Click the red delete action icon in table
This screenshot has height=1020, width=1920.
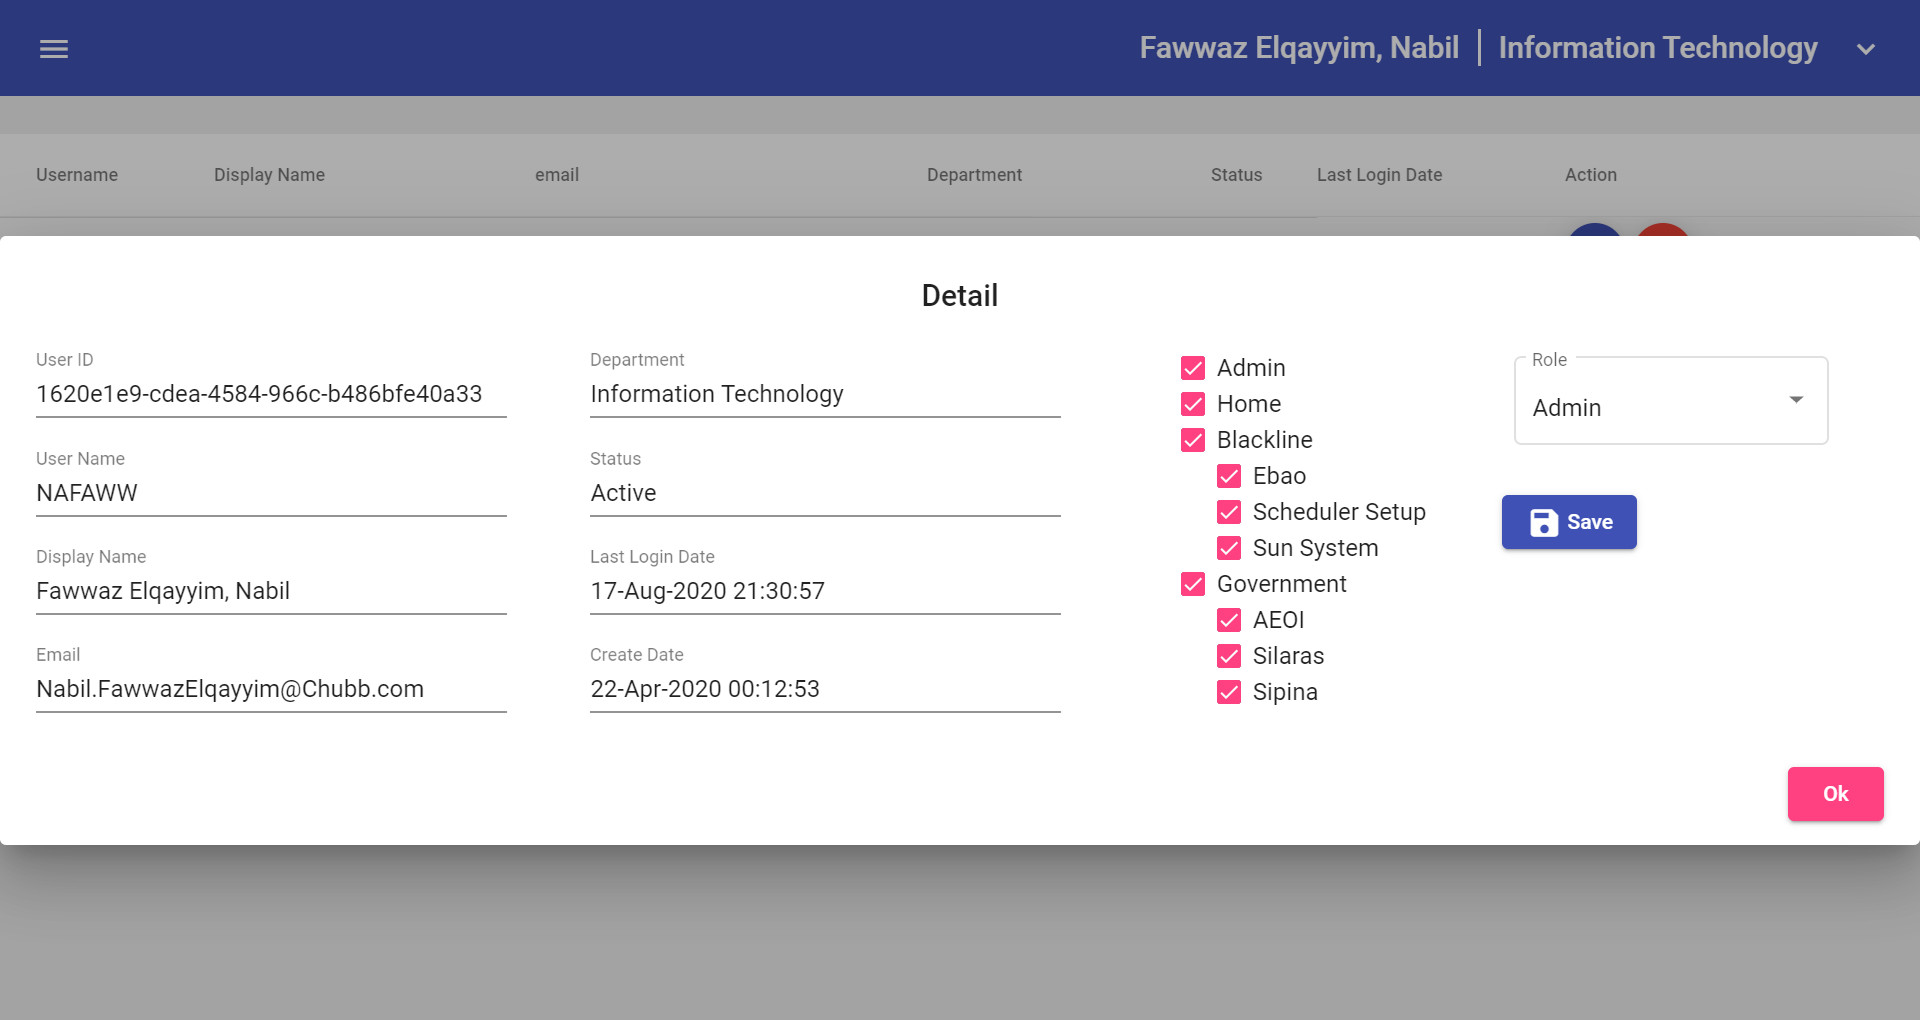click(1662, 236)
